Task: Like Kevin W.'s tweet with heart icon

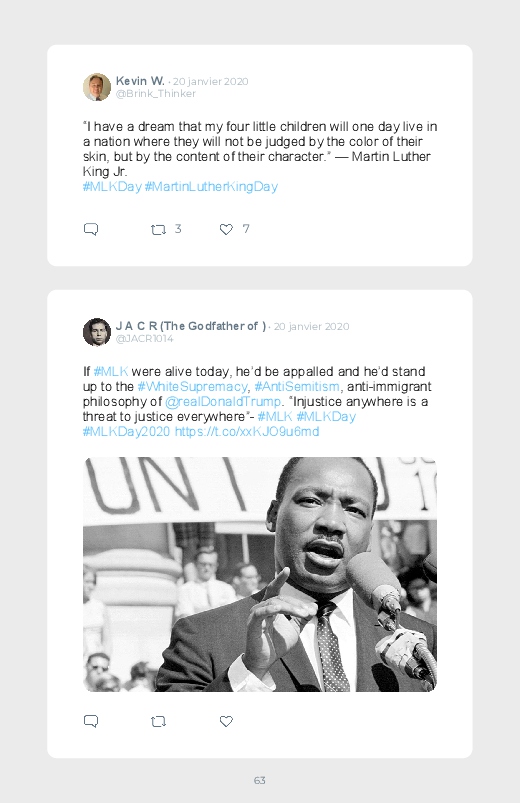Action: 226,229
